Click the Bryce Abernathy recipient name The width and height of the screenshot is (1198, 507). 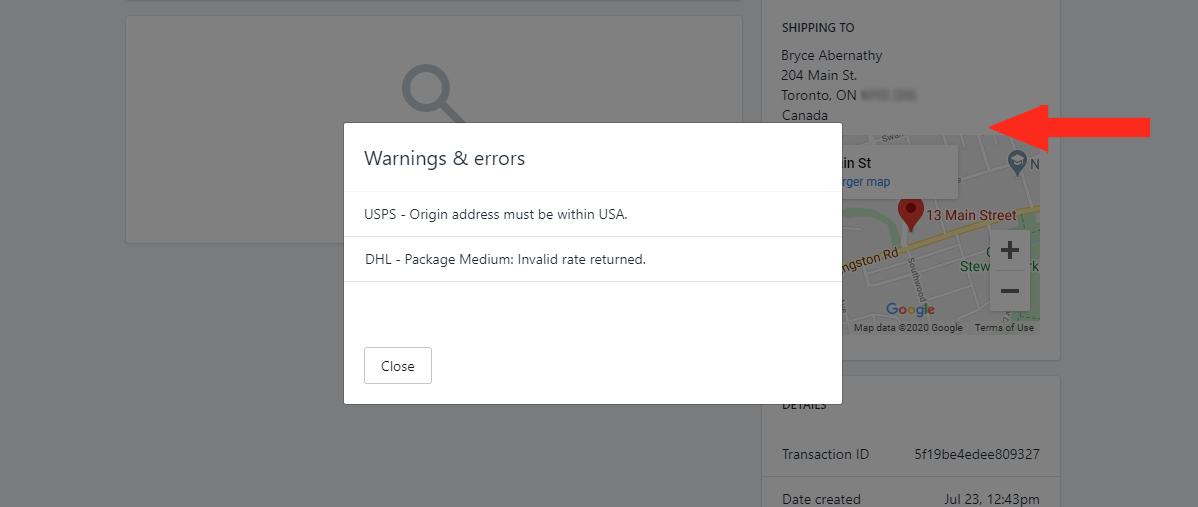(x=832, y=56)
